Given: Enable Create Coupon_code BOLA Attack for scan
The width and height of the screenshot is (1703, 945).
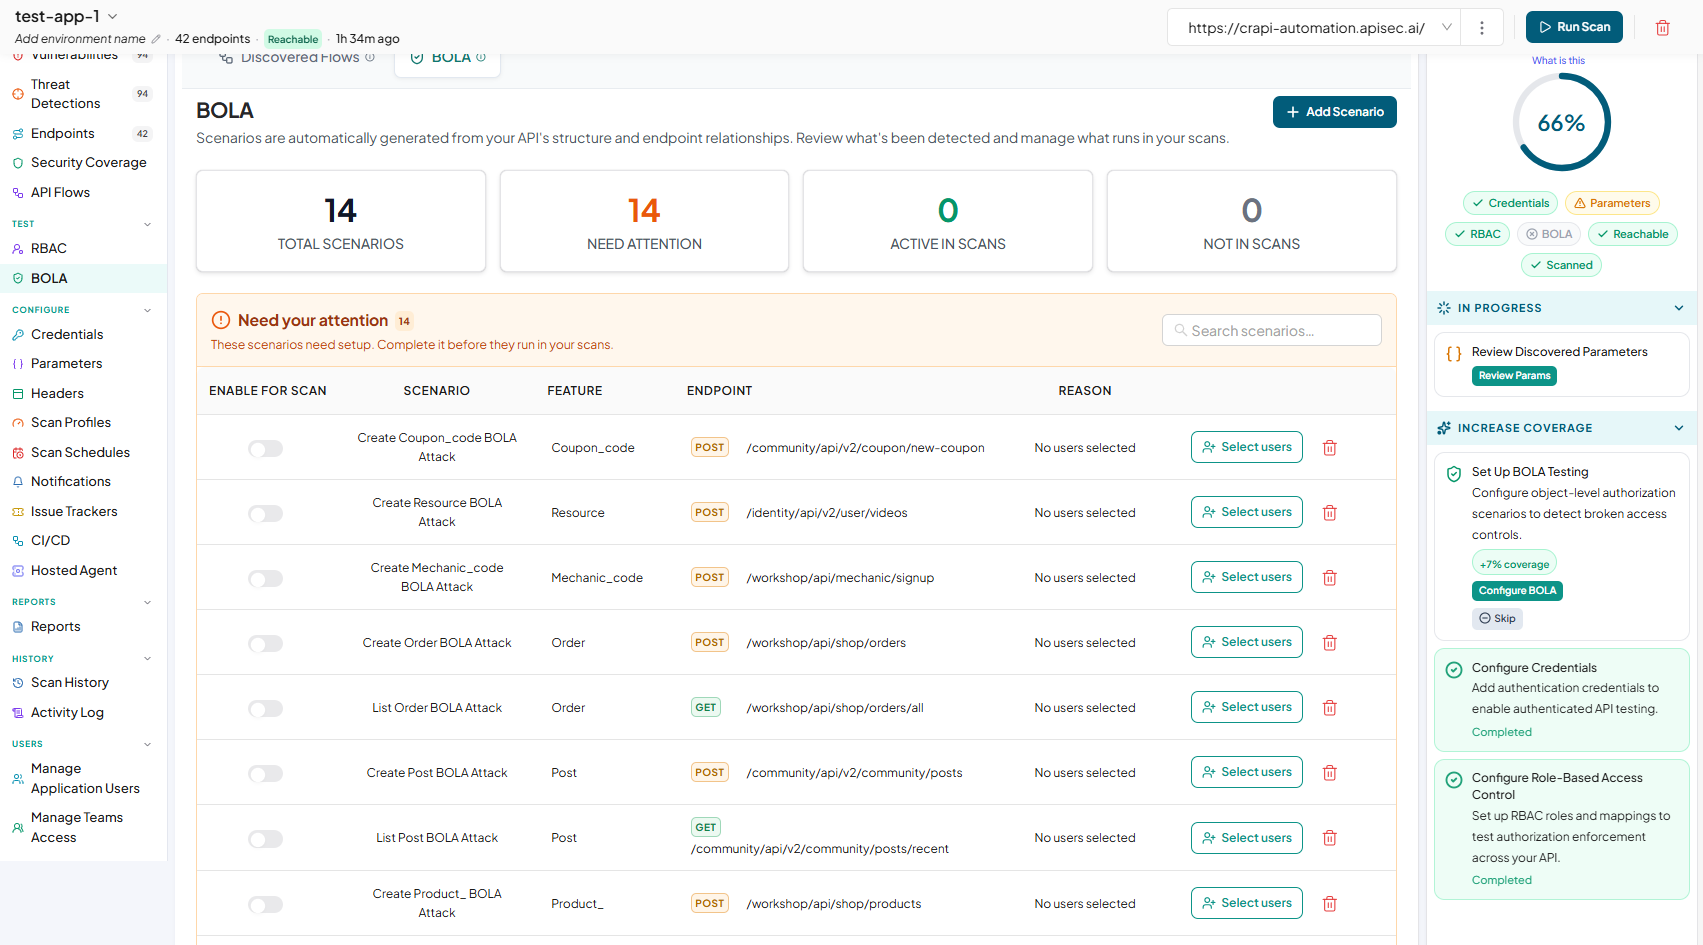Looking at the screenshot, I should pyautogui.click(x=266, y=449).
